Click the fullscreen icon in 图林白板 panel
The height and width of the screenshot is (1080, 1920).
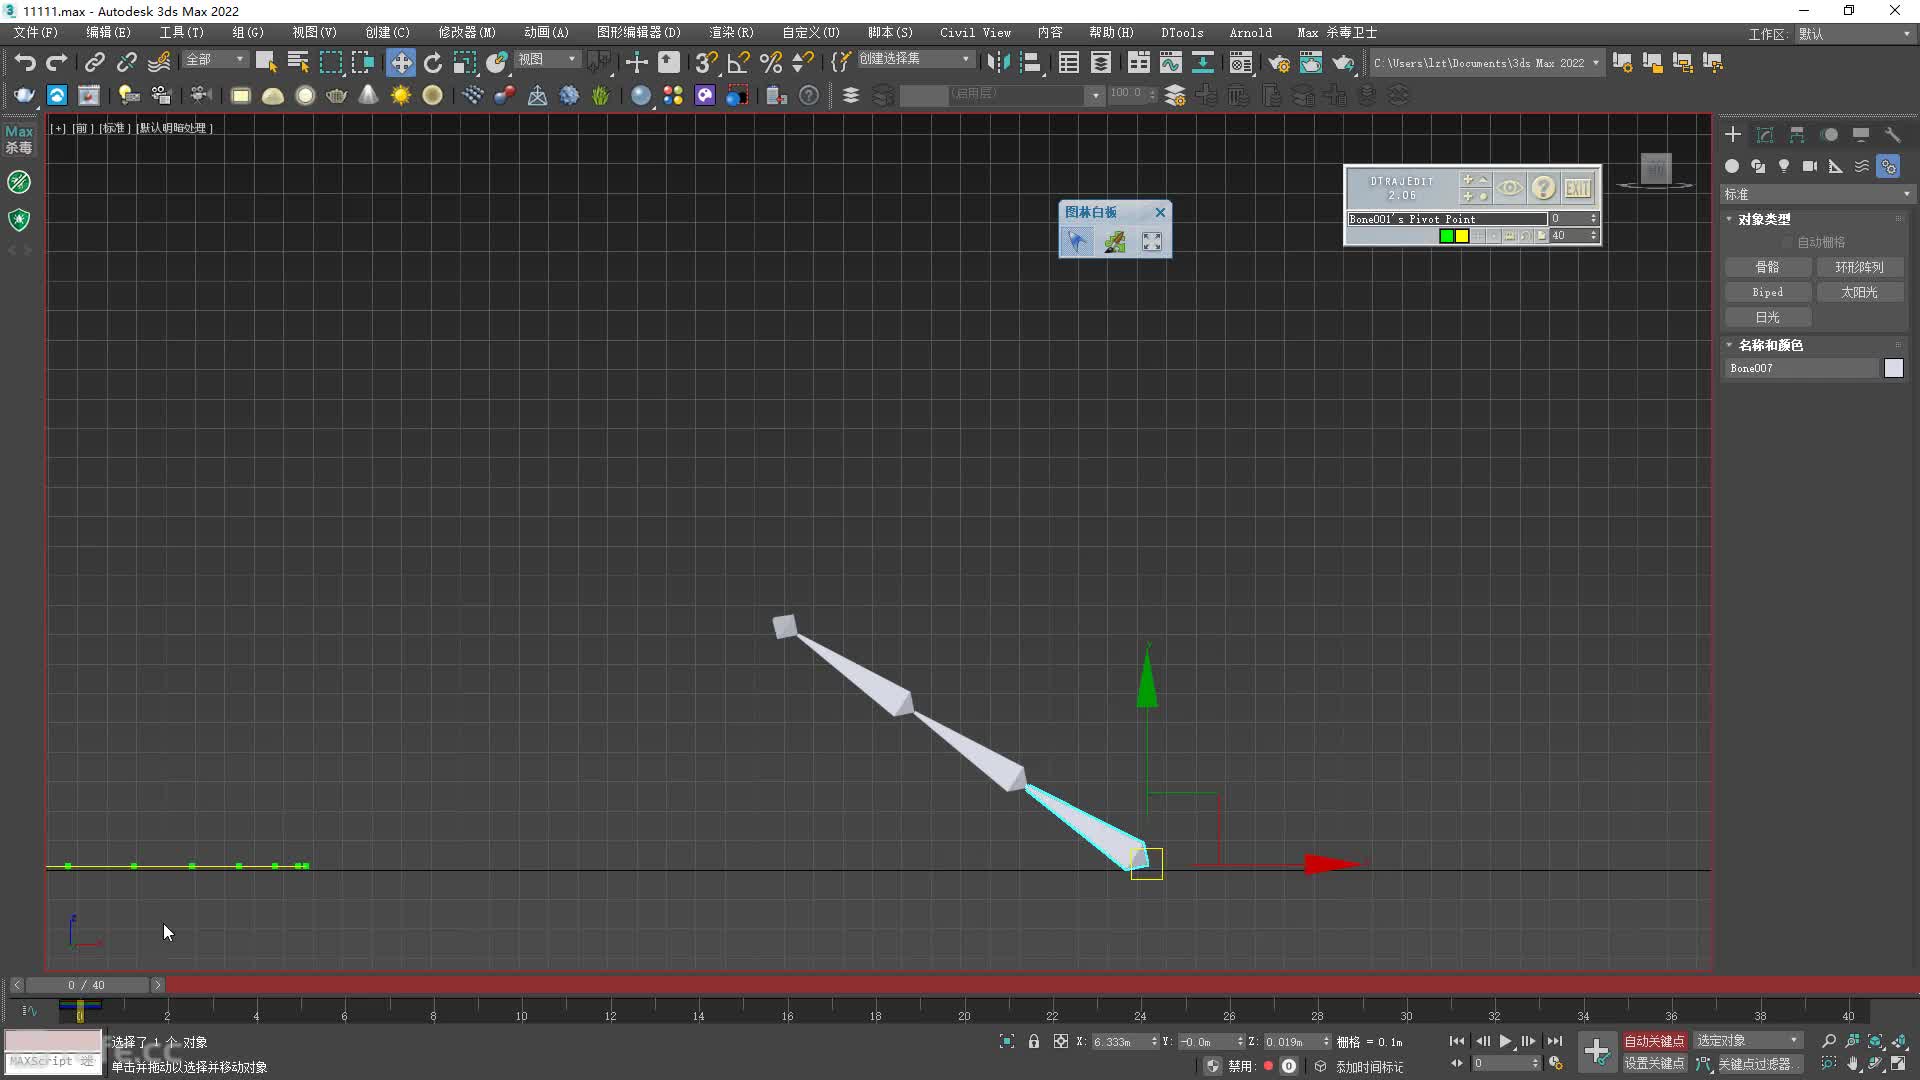[x=1152, y=241]
